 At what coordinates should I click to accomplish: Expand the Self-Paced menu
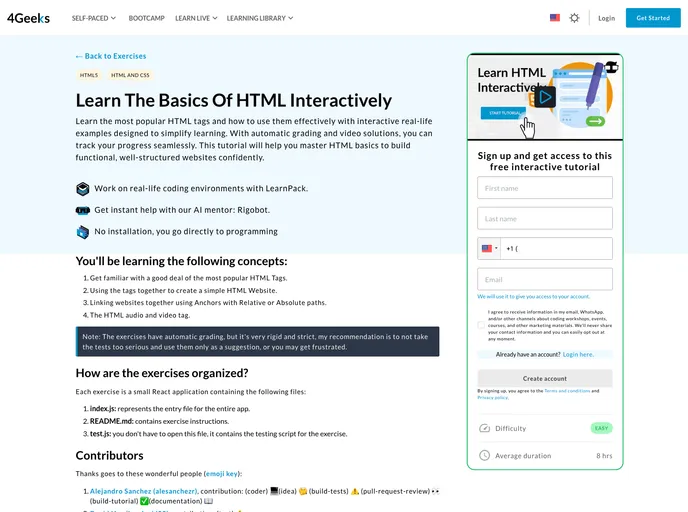(x=93, y=18)
